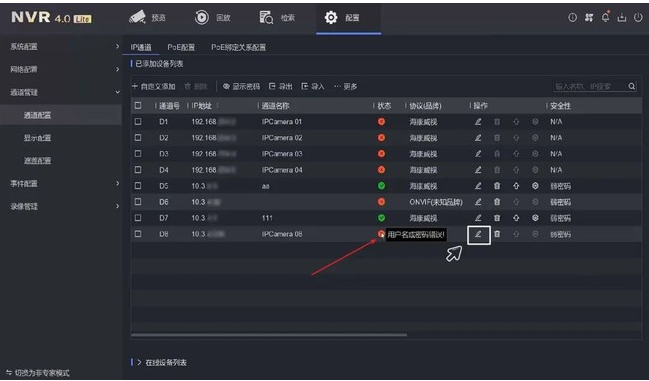Click the power icon in the top bar

(638, 17)
